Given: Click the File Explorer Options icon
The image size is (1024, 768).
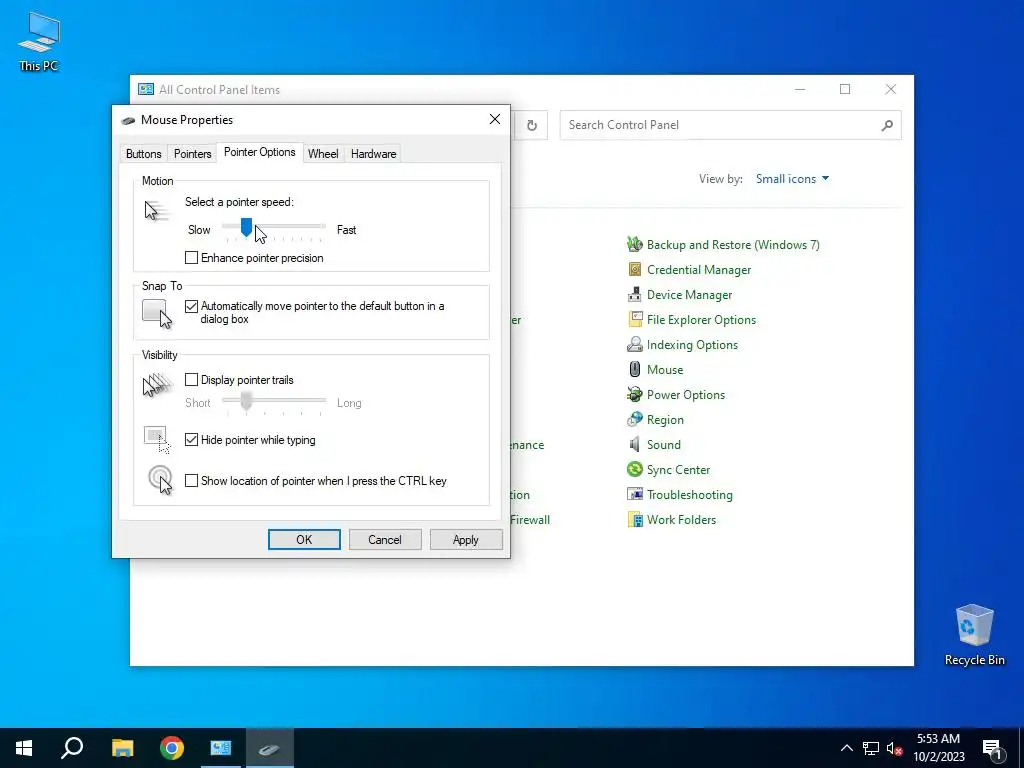Looking at the screenshot, I should pyautogui.click(x=634, y=319).
